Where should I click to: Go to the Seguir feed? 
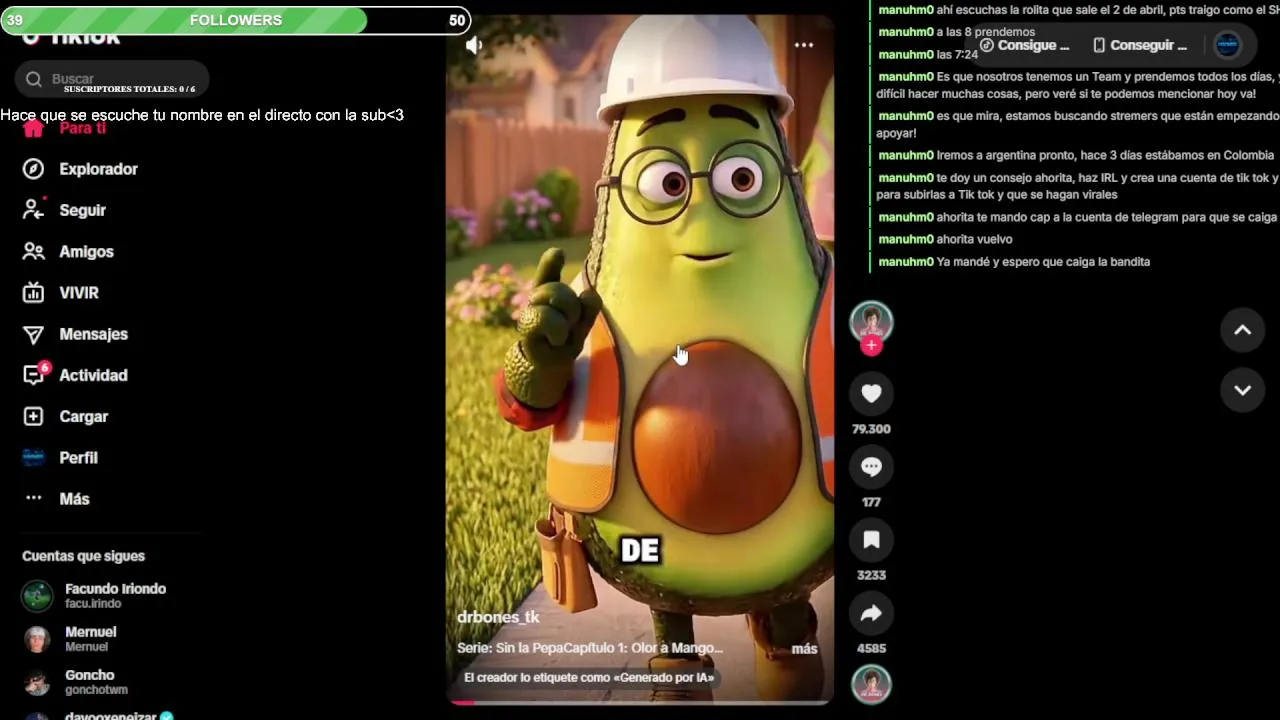coord(82,210)
